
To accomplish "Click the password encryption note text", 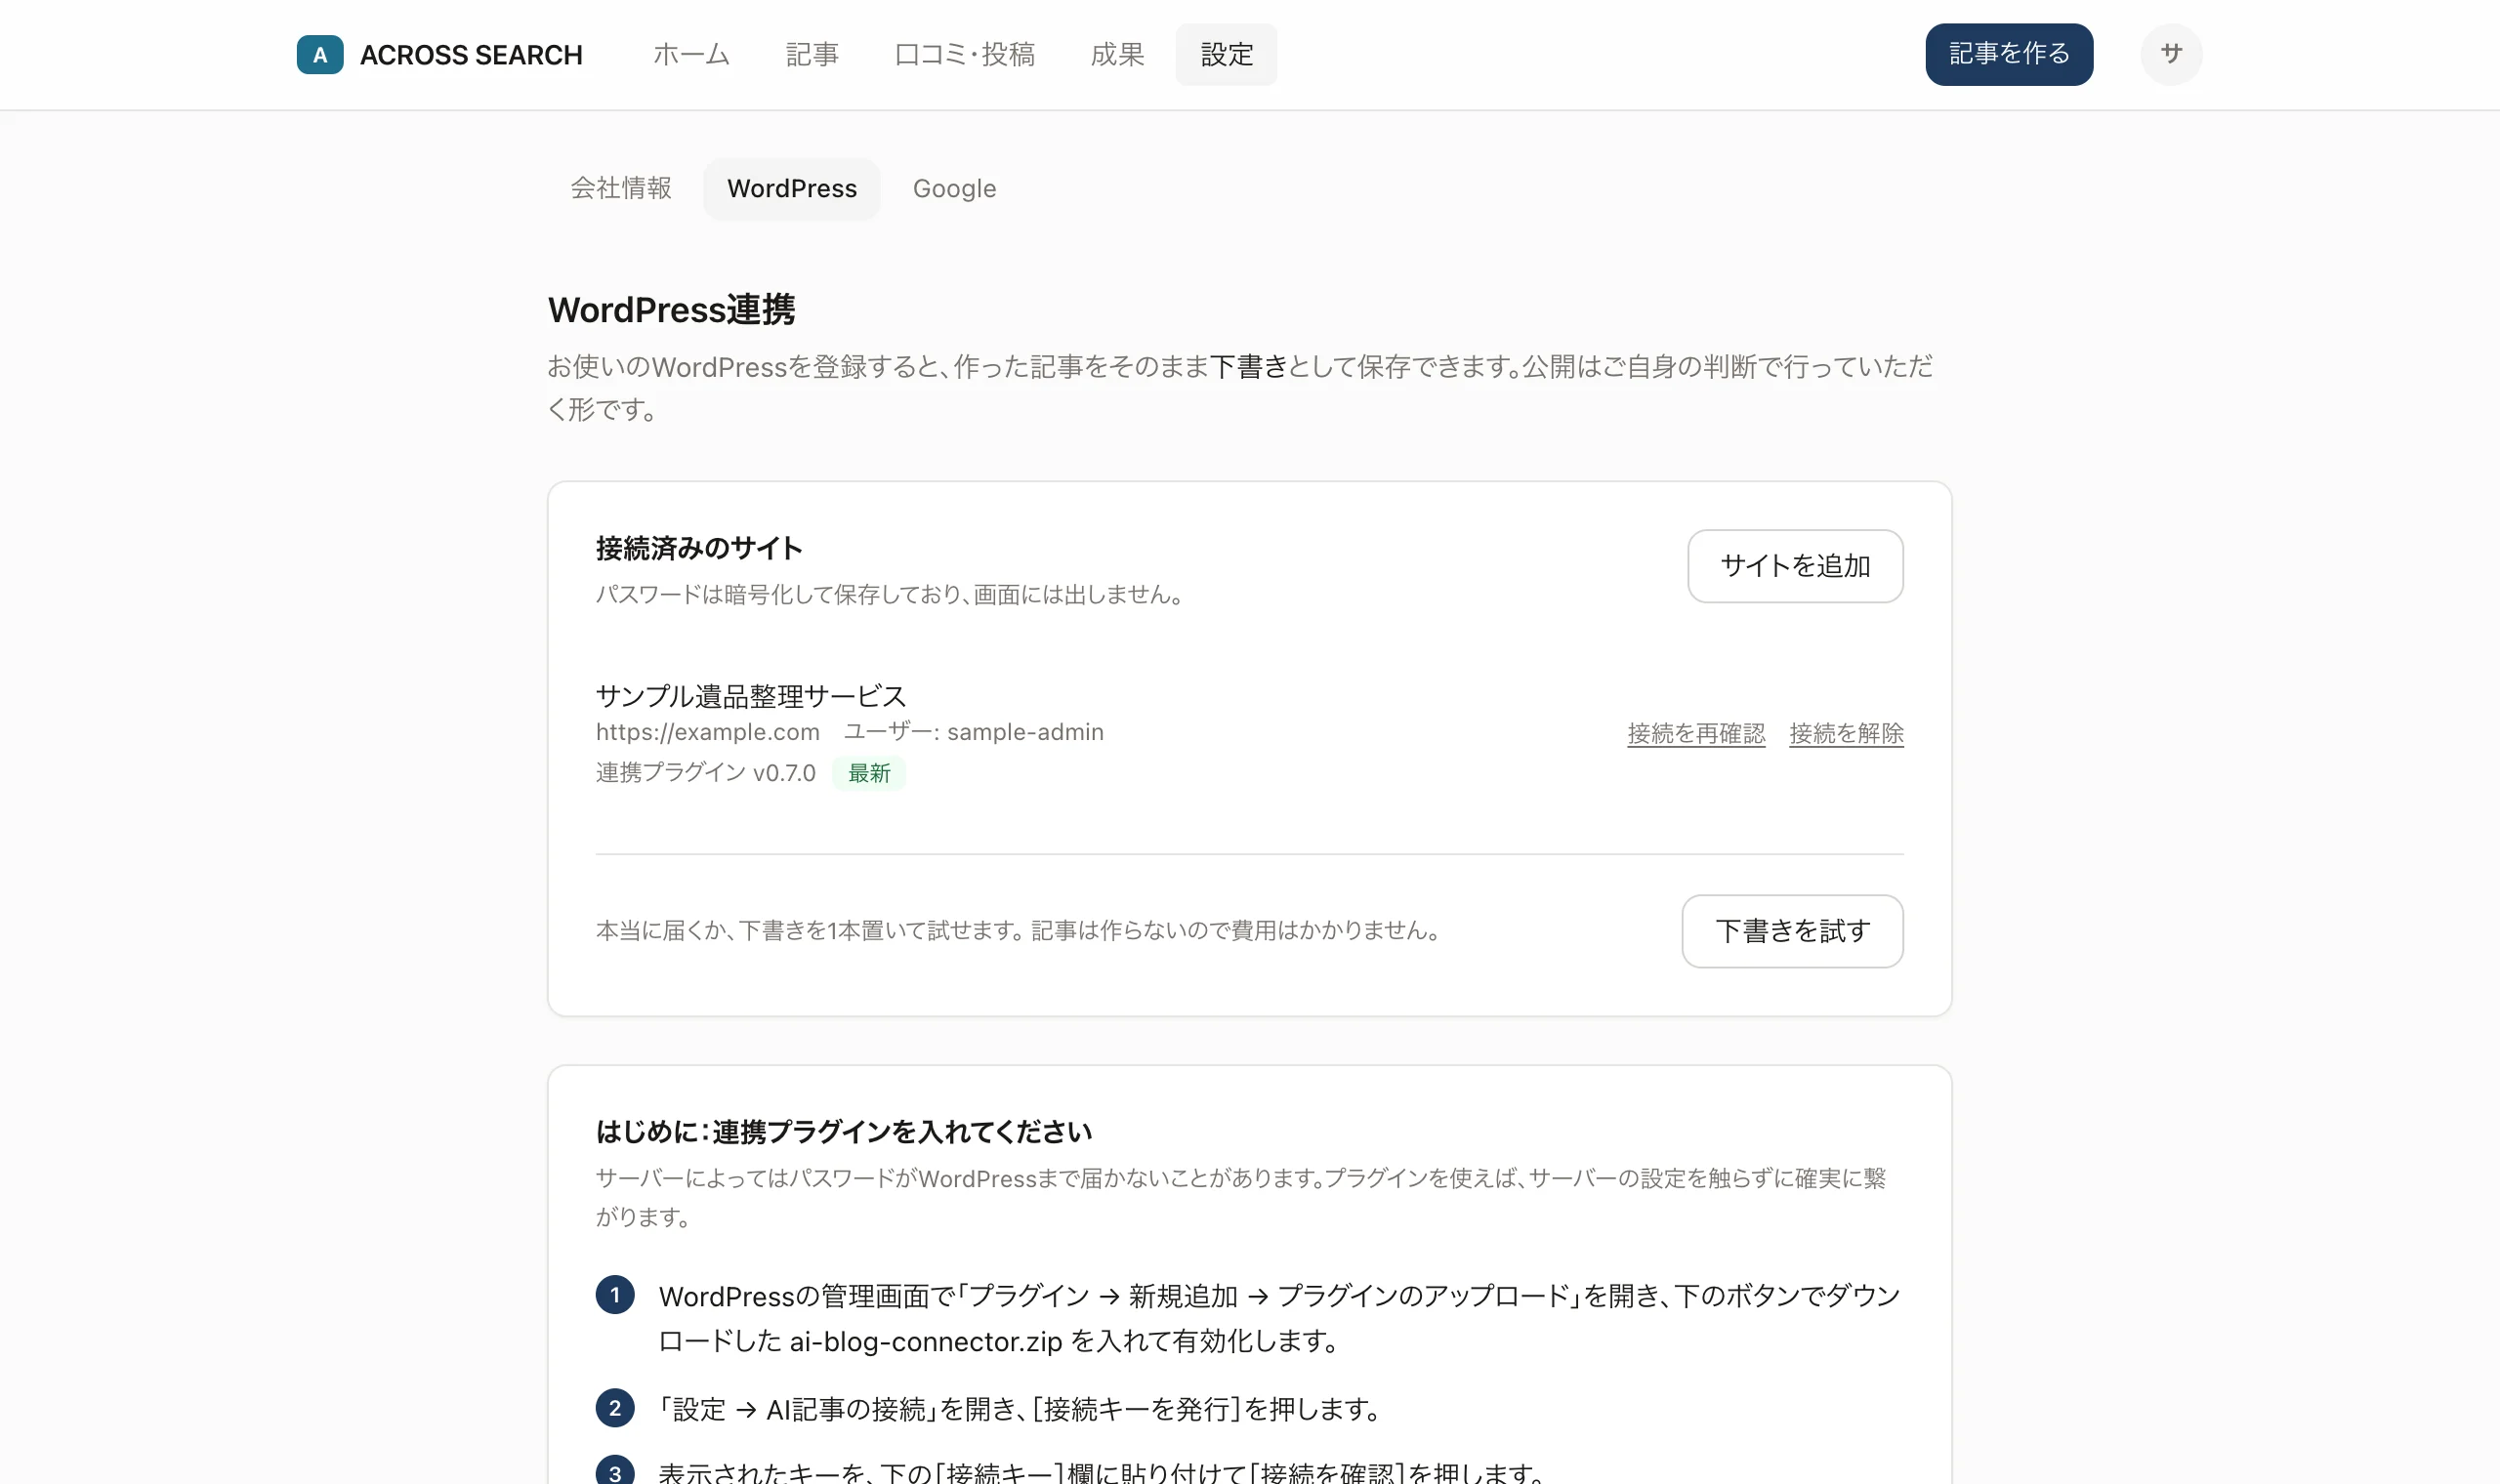I will click(x=890, y=595).
